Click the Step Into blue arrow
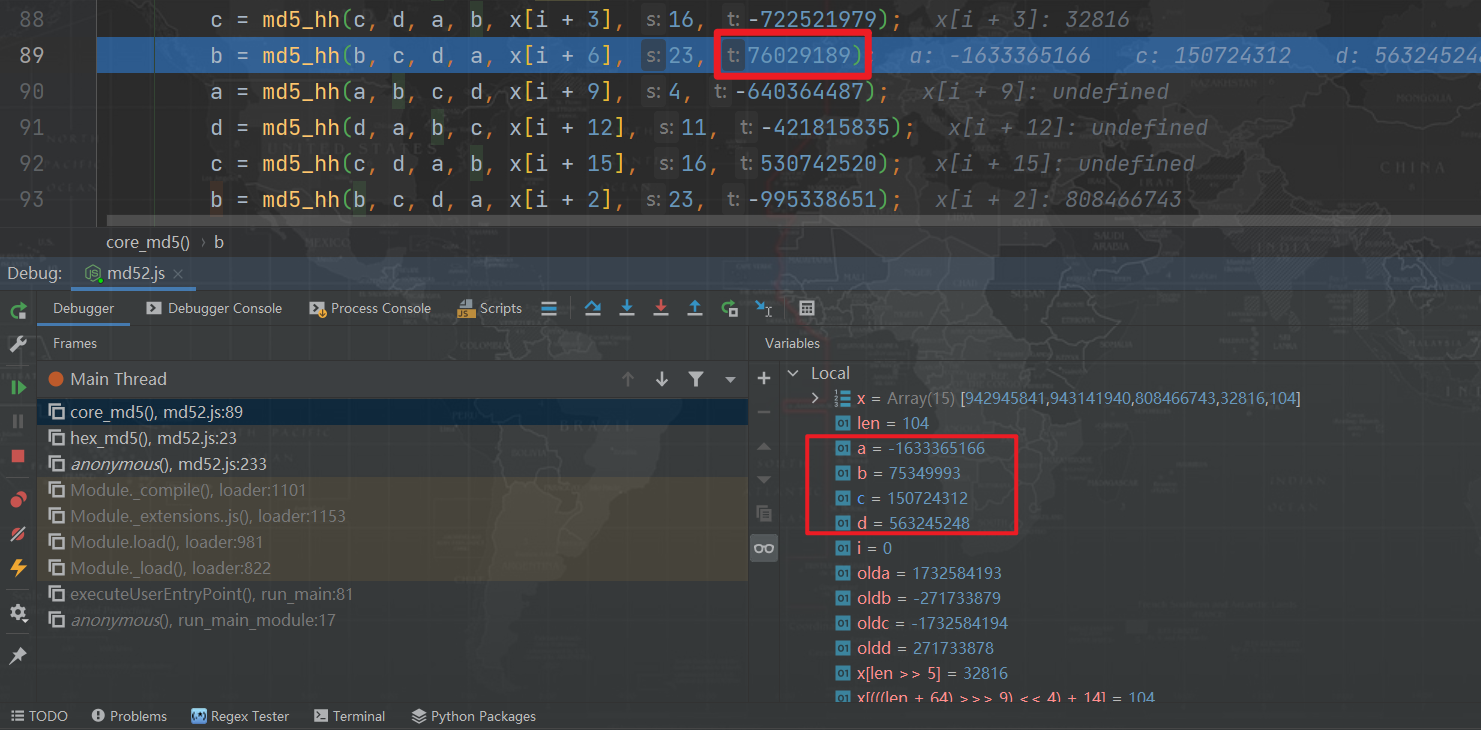Screen dimensions: 1481x730 point(627,308)
